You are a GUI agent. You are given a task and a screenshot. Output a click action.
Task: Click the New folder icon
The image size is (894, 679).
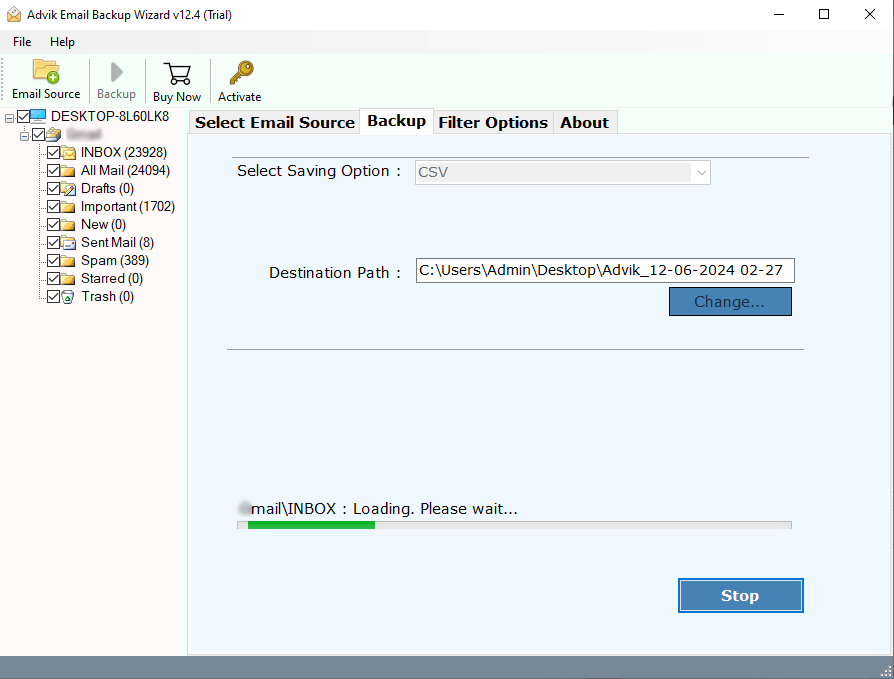coord(68,225)
